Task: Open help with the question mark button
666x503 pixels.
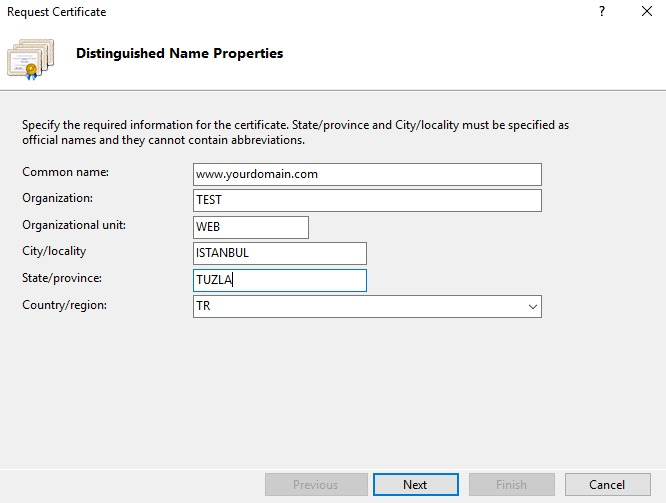Action: tap(602, 12)
